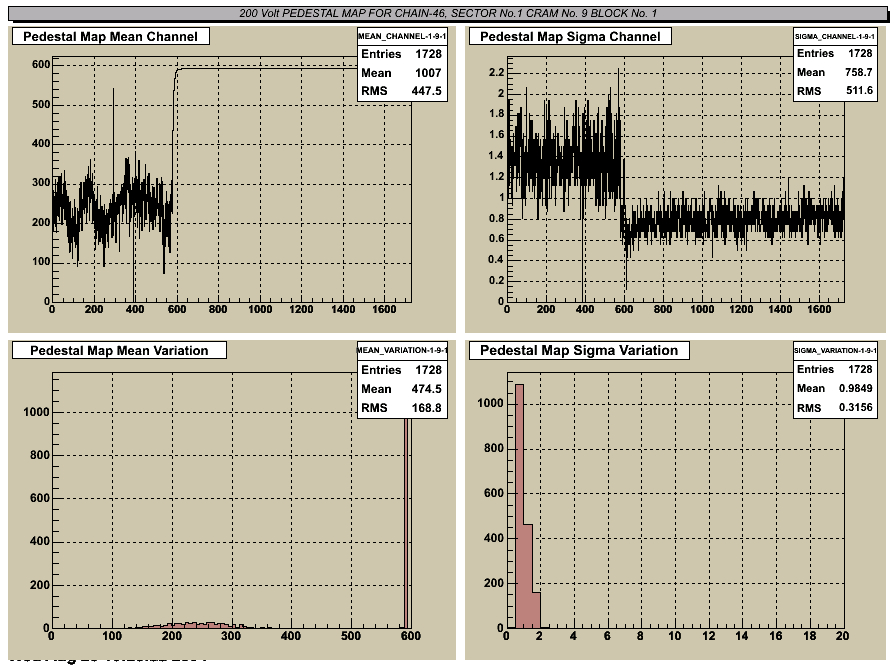Click the MEAN_CHANNEL-1-9-1 stats box header
The image size is (896, 668).
402,36
